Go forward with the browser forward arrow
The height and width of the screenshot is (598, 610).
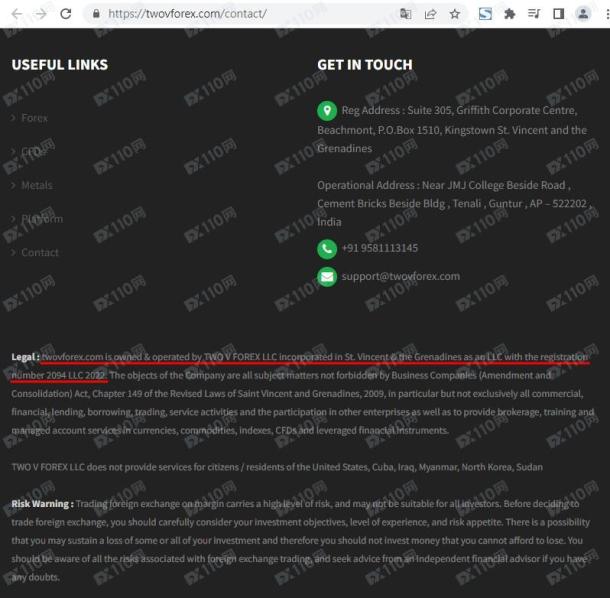(41, 14)
